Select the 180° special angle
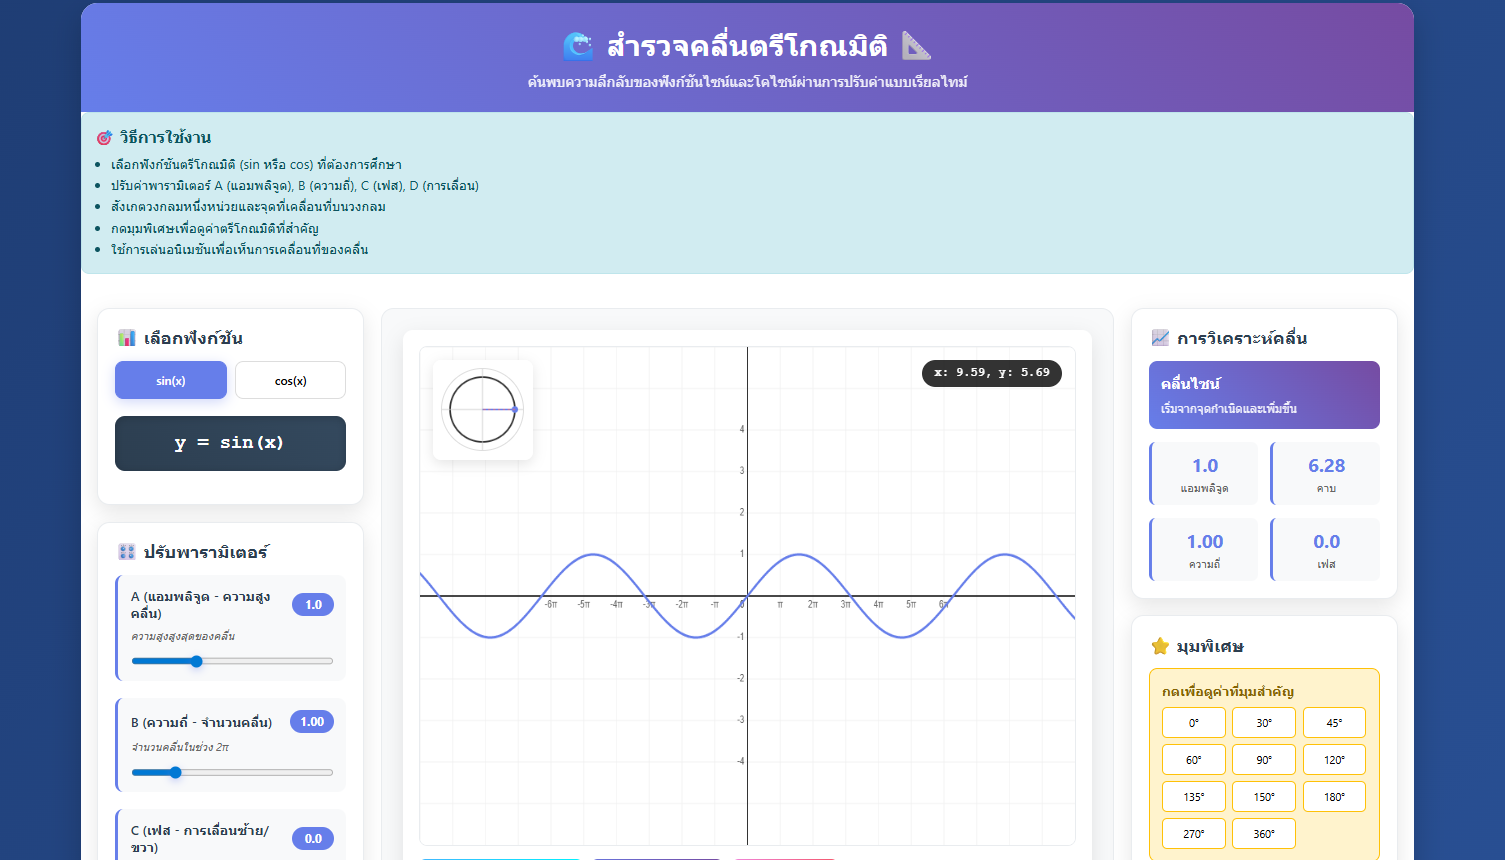Screen dimensions: 1505x860 [1334, 797]
